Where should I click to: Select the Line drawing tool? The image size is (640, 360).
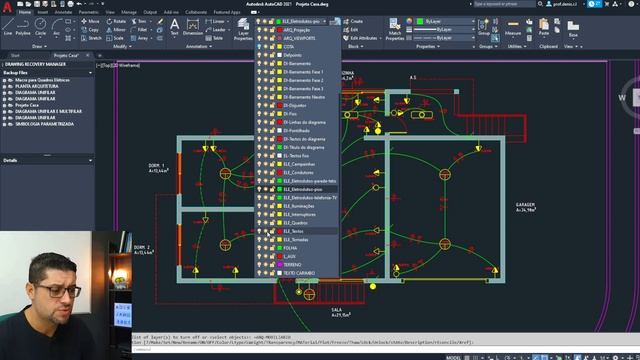point(8,27)
